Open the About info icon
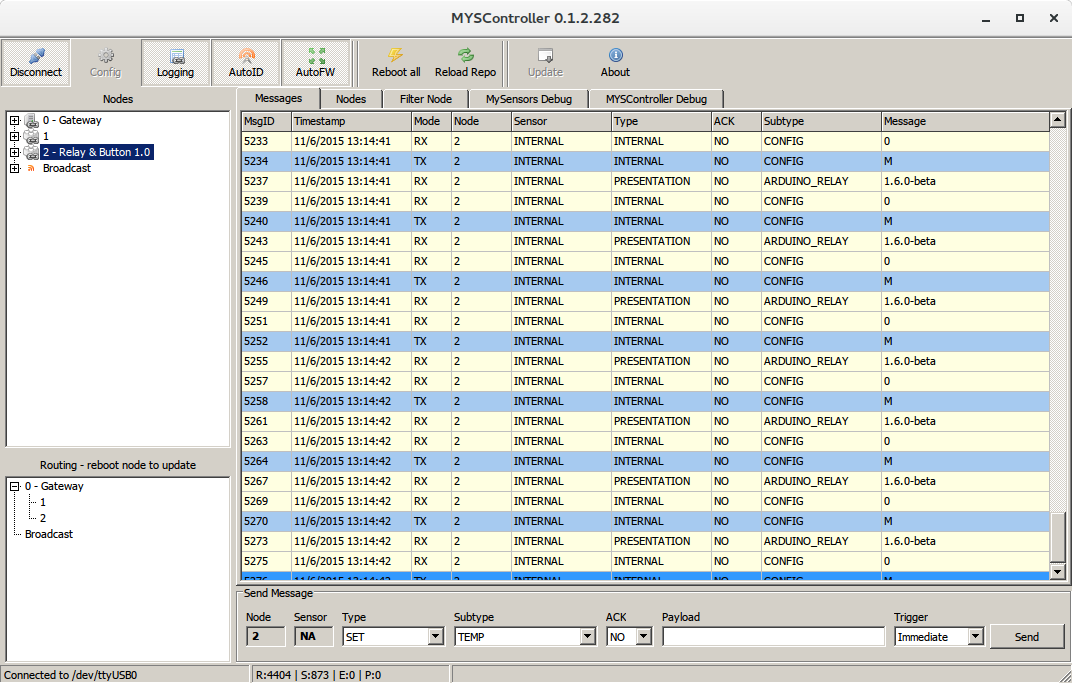The width and height of the screenshot is (1072, 683). coord(615,55)
